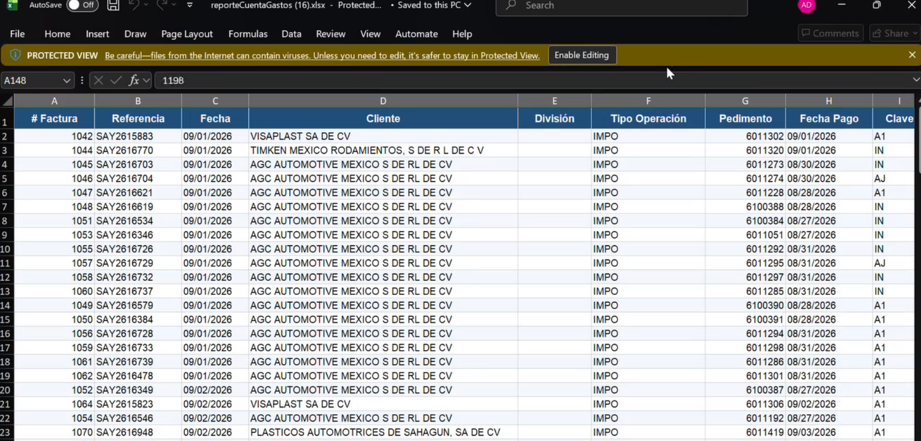921x441 pixels.
Task: Click the Search box in title bar
Action: tap(621, 6)
